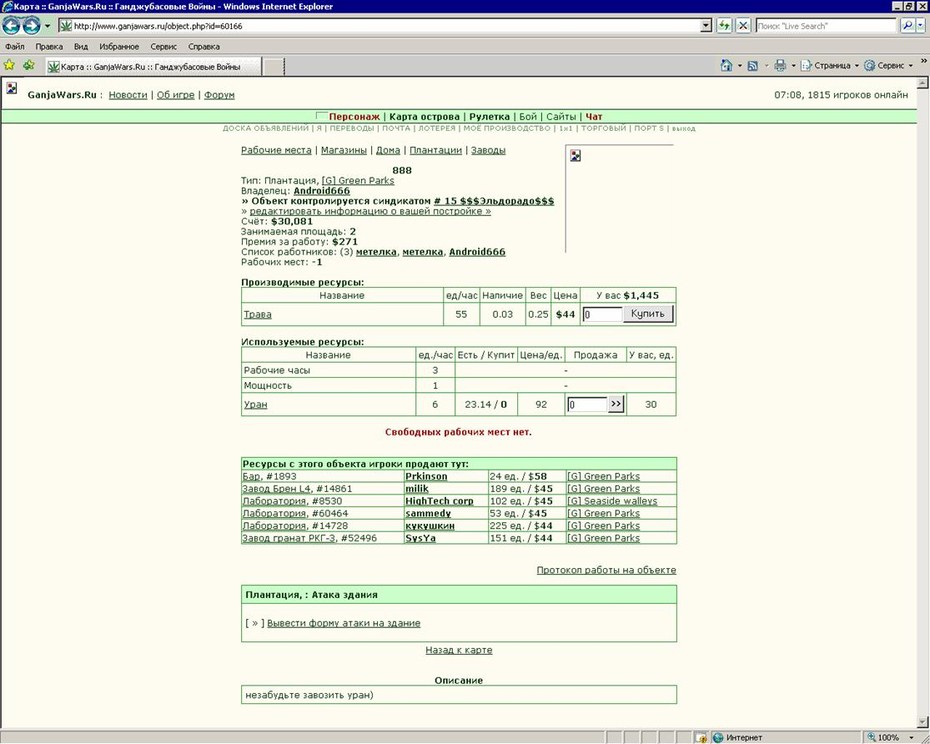Click the Favorites star icon

coord(9,65)
